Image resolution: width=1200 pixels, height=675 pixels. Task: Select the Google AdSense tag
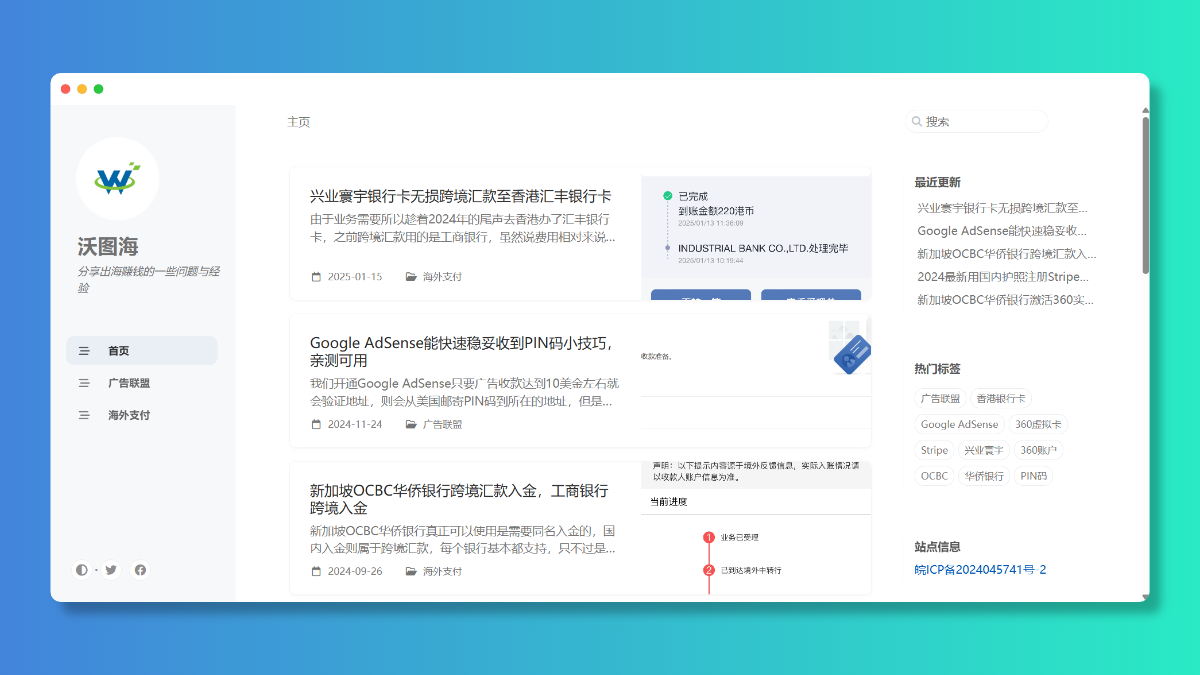point(959,424)
